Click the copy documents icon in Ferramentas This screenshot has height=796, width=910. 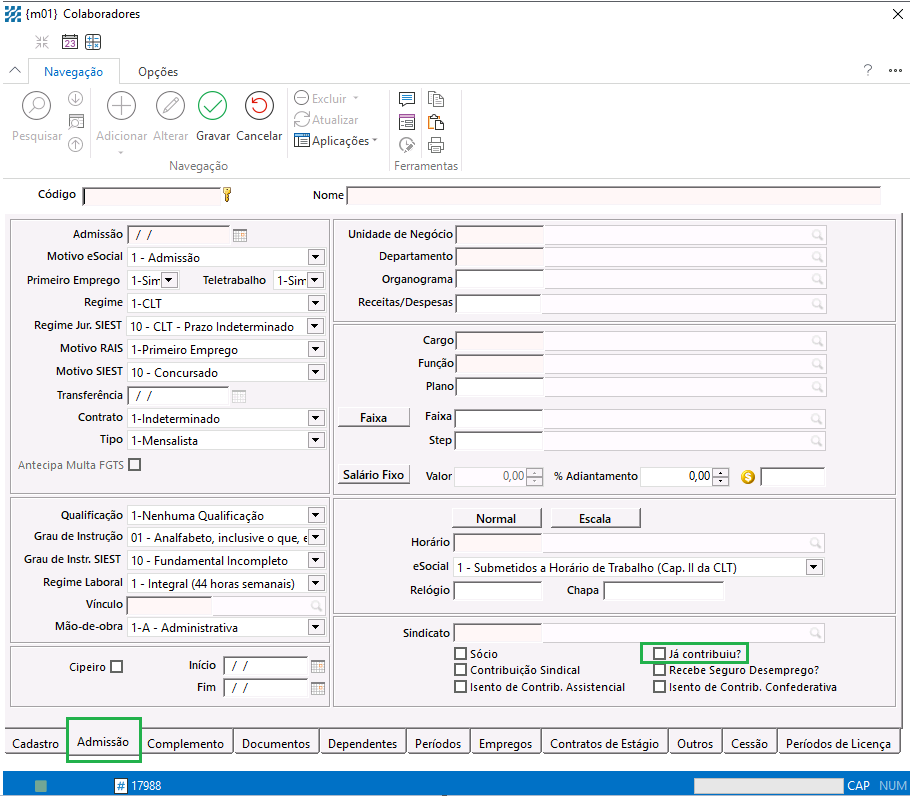click(436, 99)
